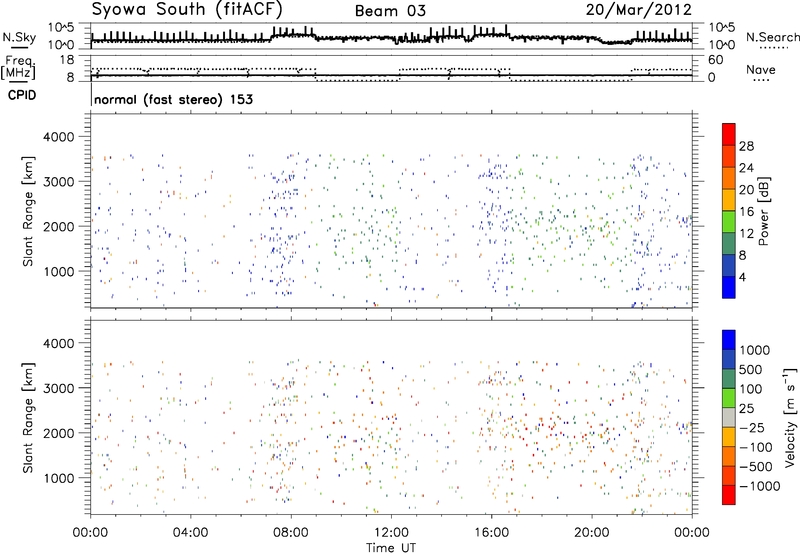
Task: Click the '-1000' velocity colorbar value
Action: point(760,486)
